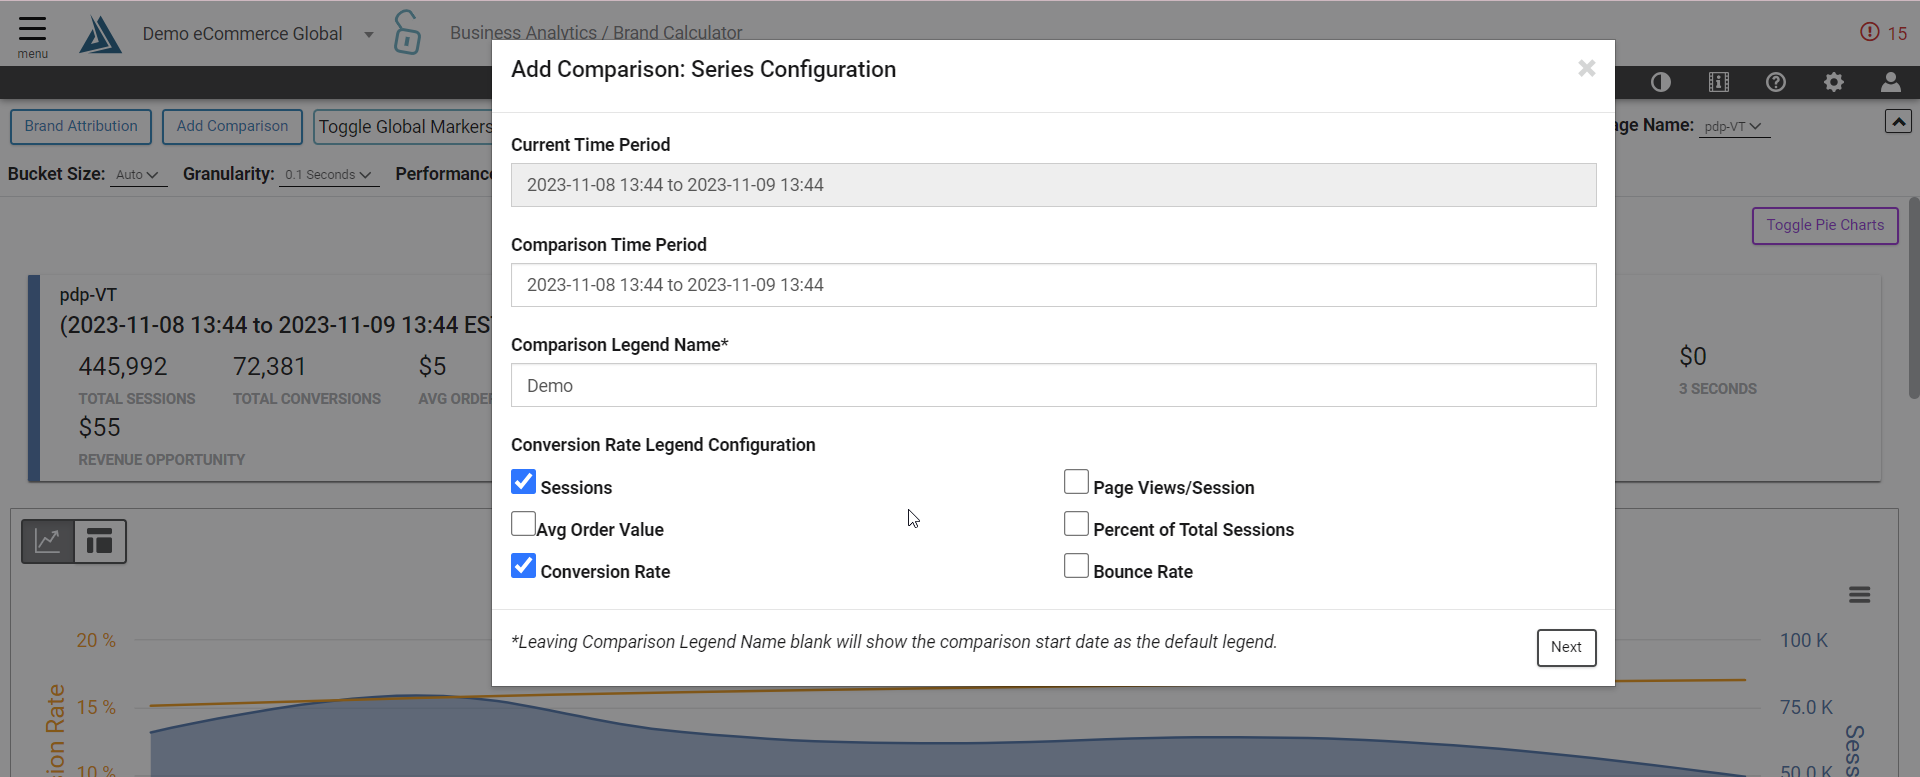
Task: Switch to the table view icon
Action: [100, 541]
